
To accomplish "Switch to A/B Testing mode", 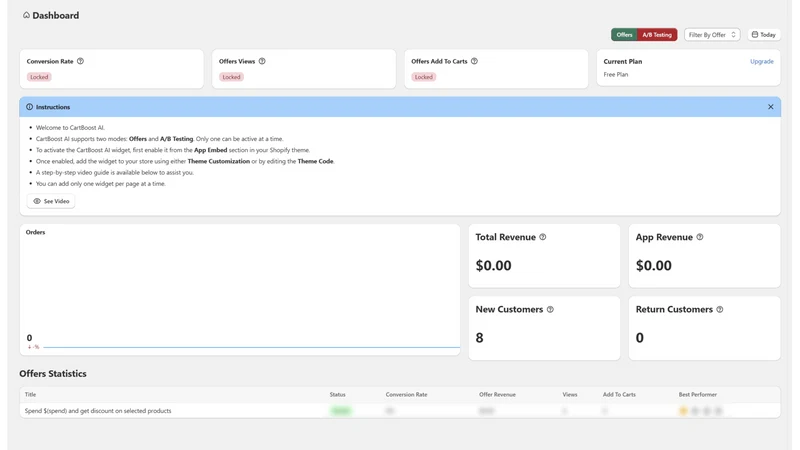I will pyautogui.click(x=657, y=35).
